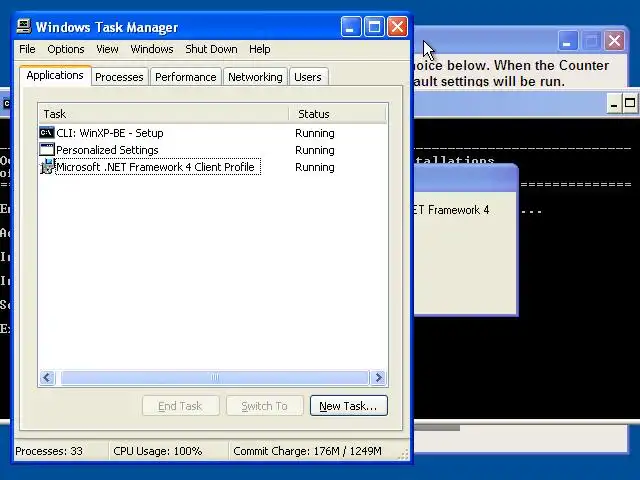Switch to the Processes tab
The image size is (640, 480).
coord(119,77)
